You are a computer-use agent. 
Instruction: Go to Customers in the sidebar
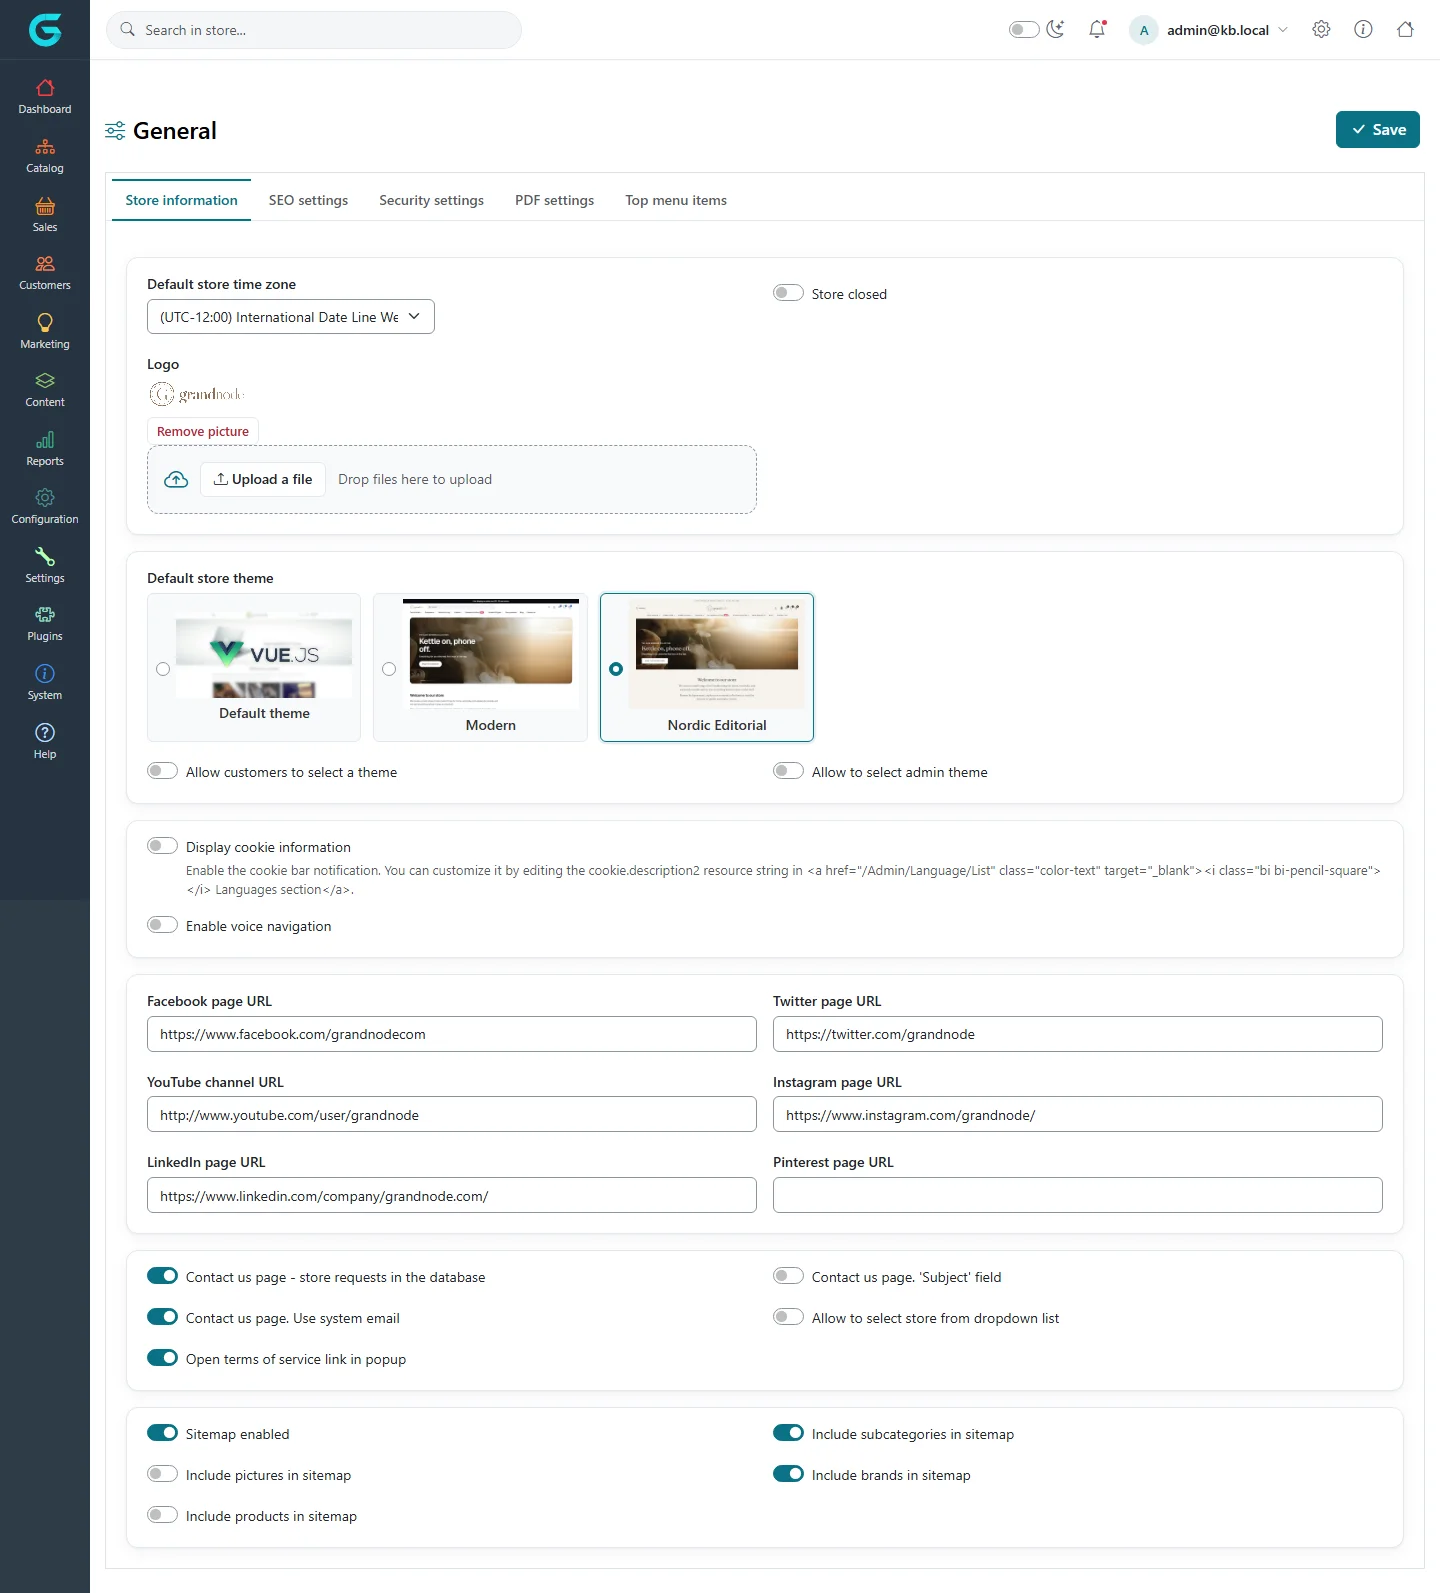[x=45, y=273]
